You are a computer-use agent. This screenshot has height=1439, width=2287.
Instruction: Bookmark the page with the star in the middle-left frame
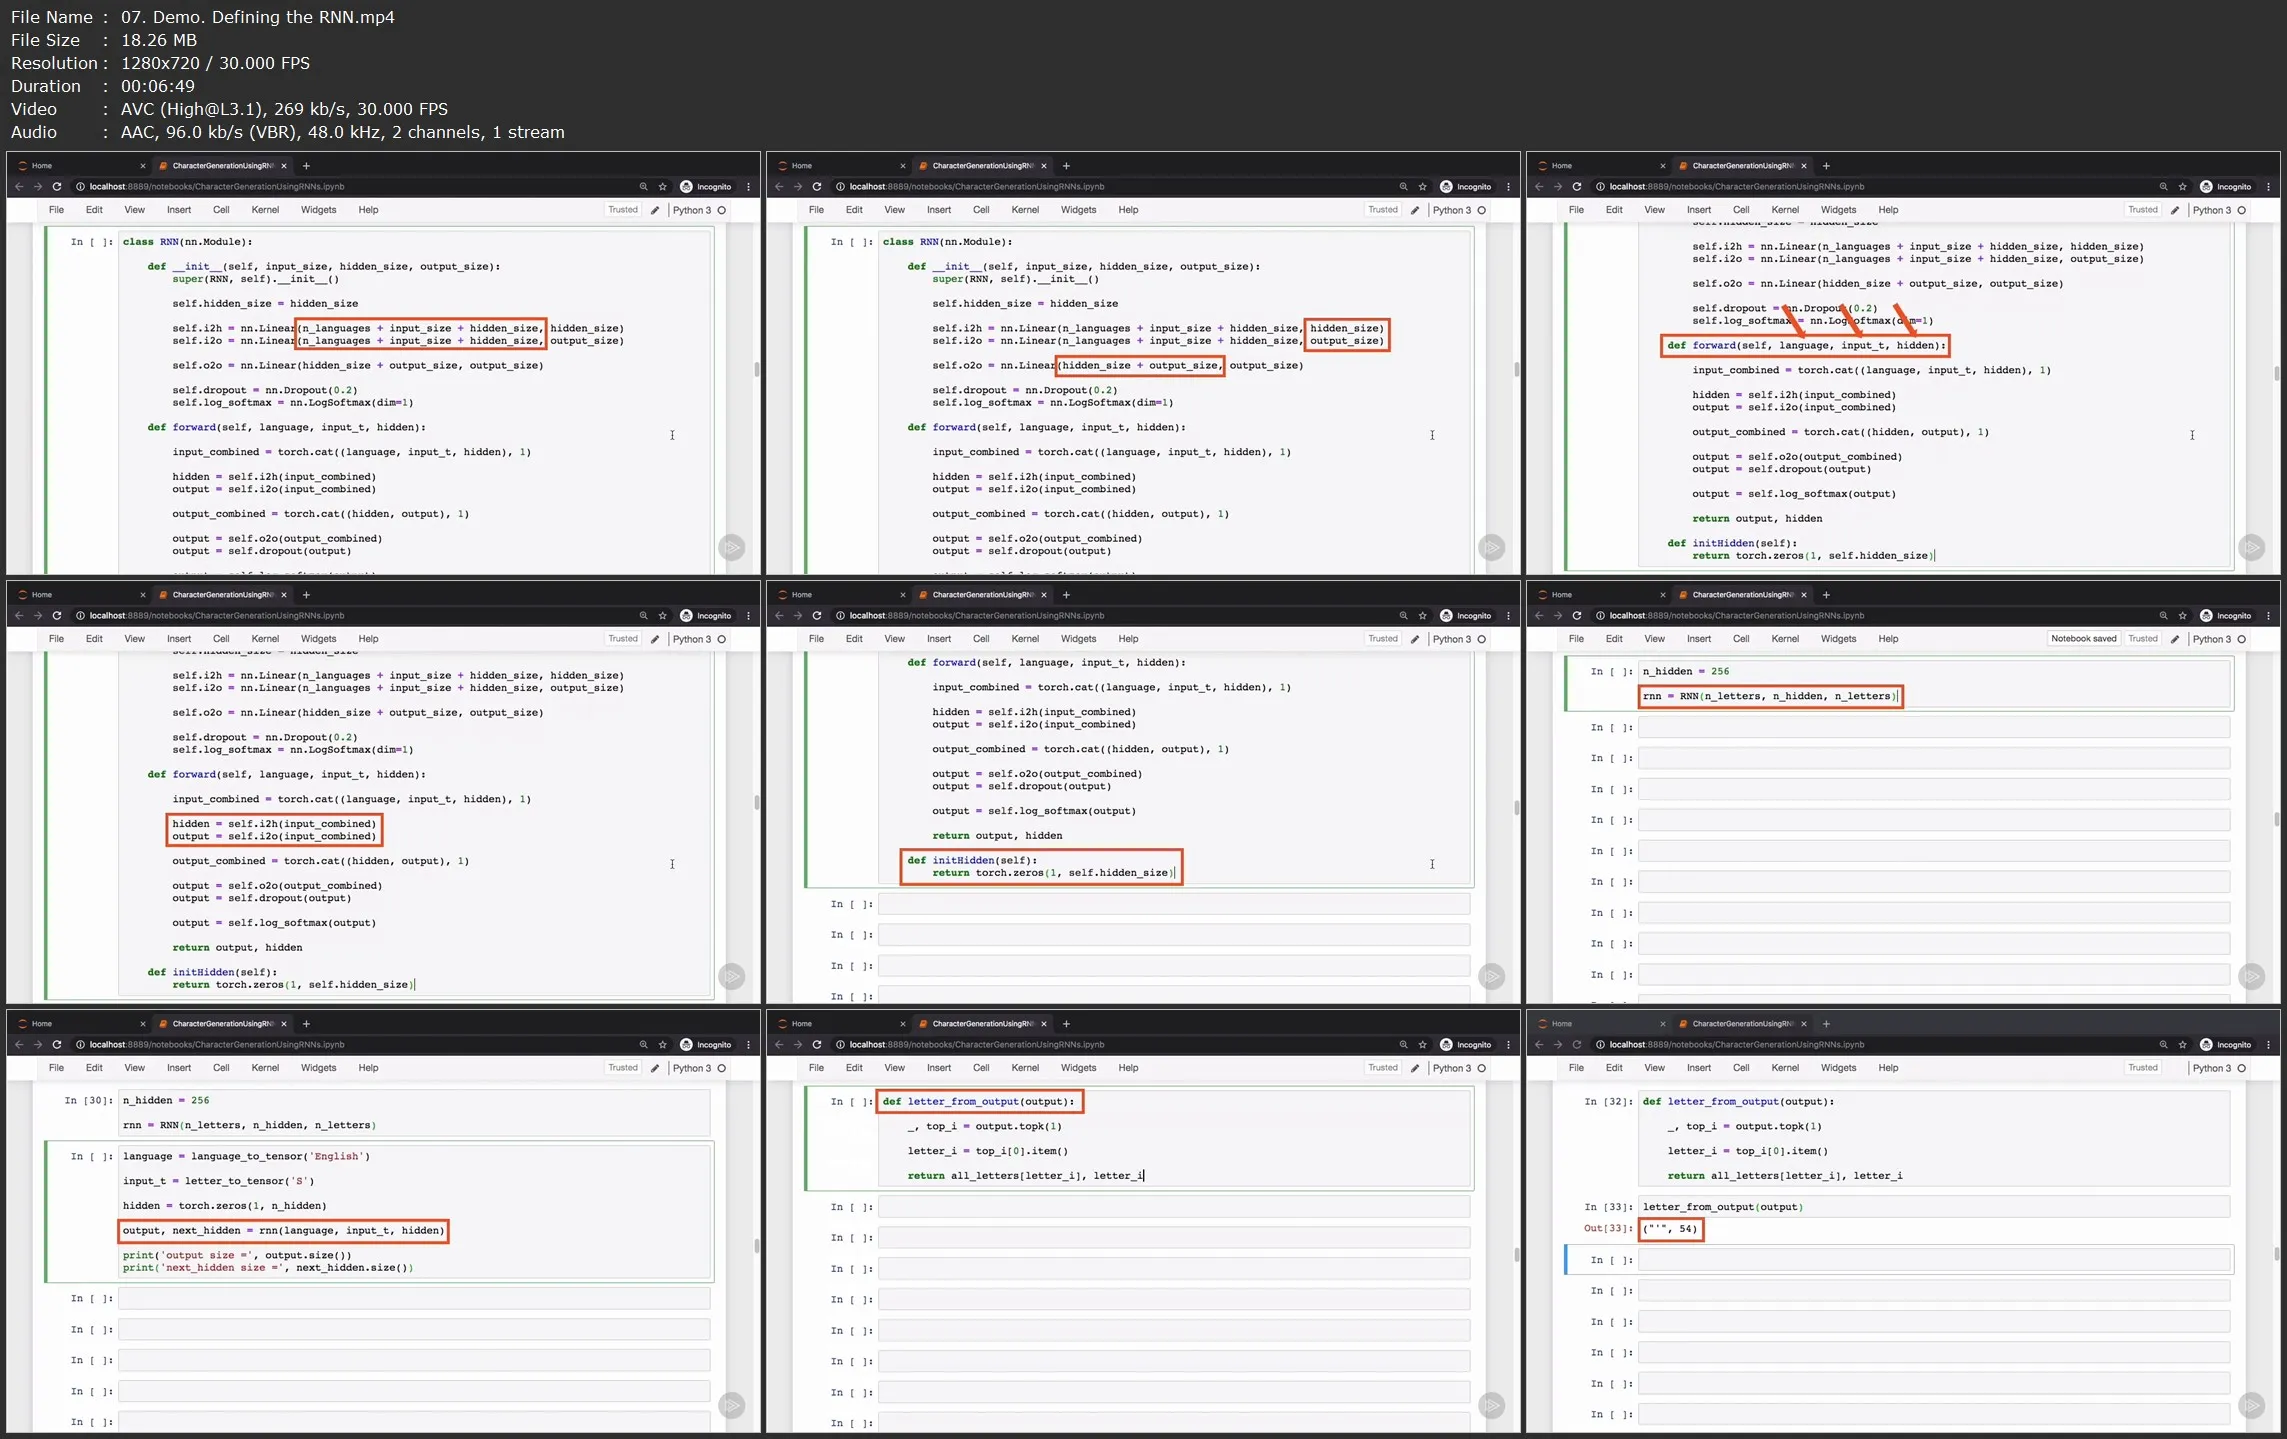662,616
